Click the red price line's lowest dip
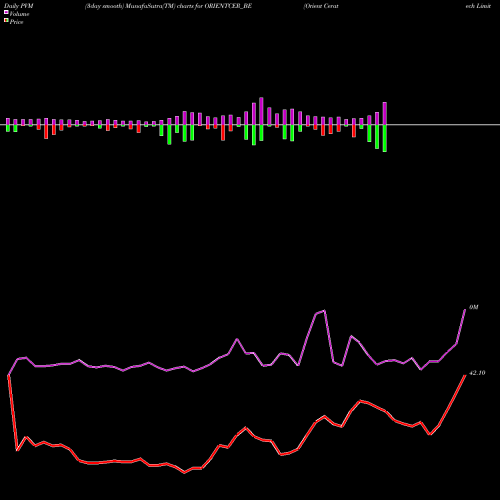This screenshot has width=500, height=500. [x=185, y=472]
